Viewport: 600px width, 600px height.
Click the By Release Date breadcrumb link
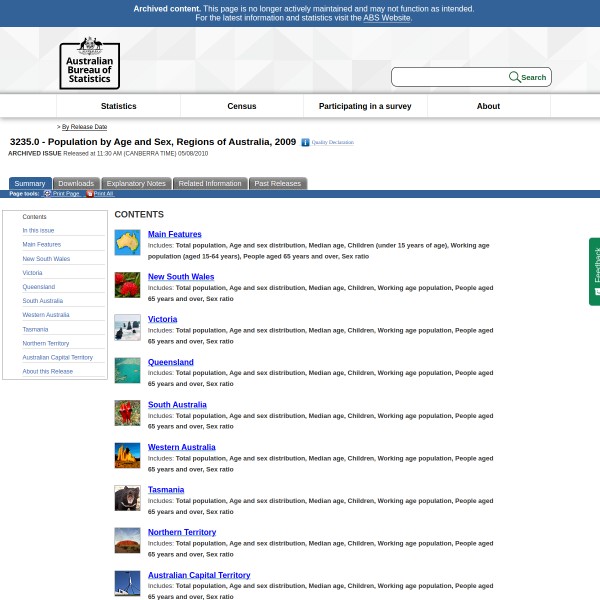[84, 127]
